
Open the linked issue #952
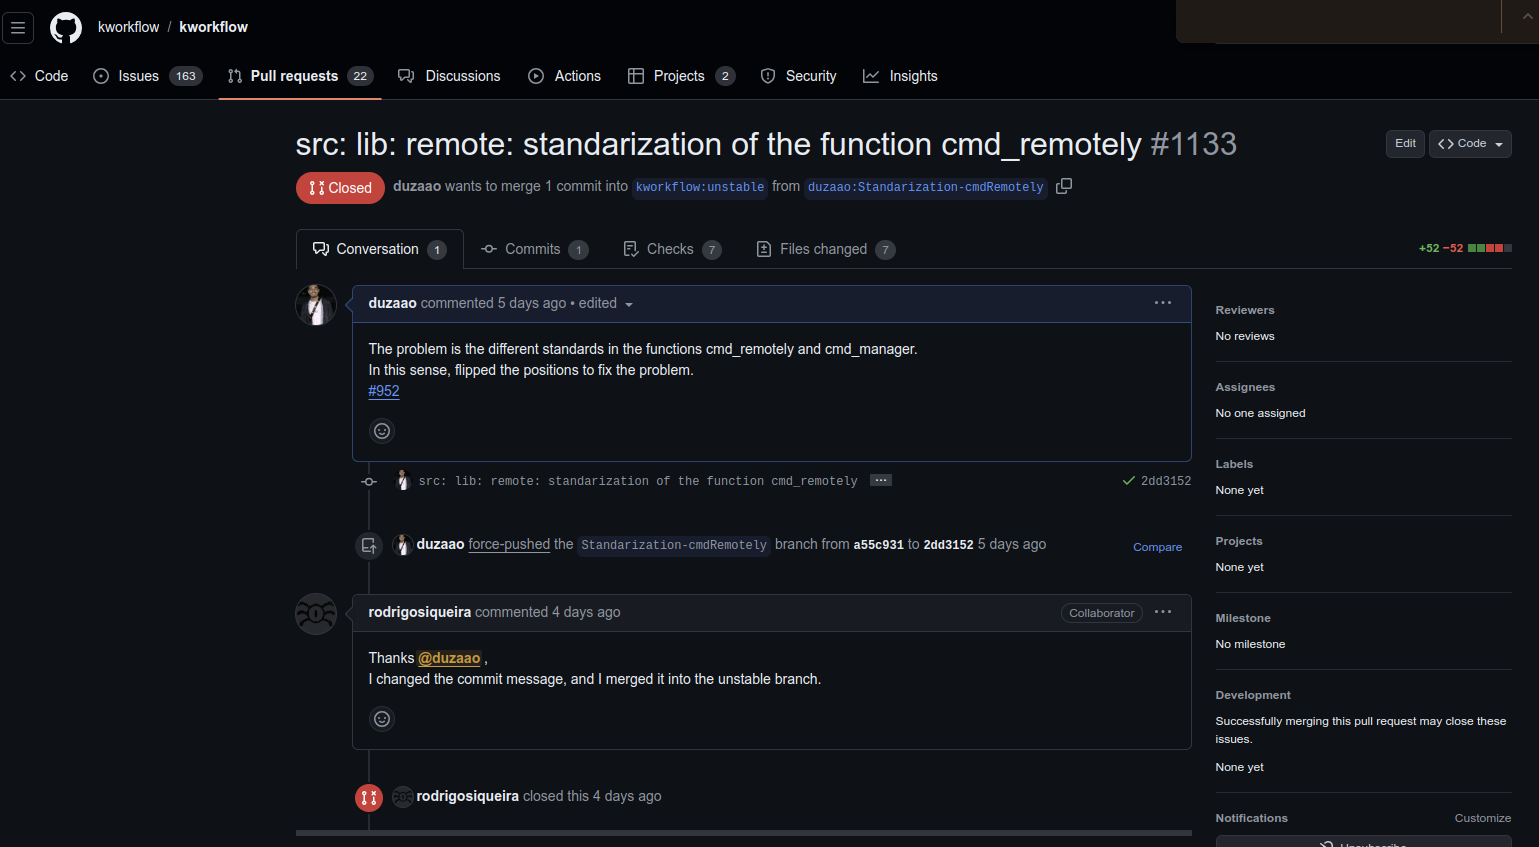pos(384,391)
